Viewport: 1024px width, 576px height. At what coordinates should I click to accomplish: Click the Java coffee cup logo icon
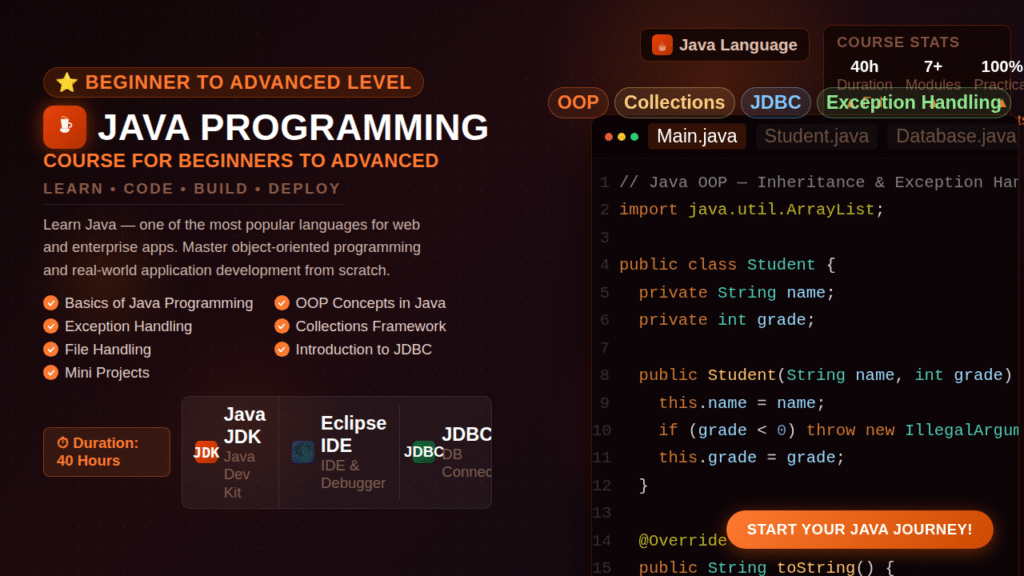pos(63,127)
